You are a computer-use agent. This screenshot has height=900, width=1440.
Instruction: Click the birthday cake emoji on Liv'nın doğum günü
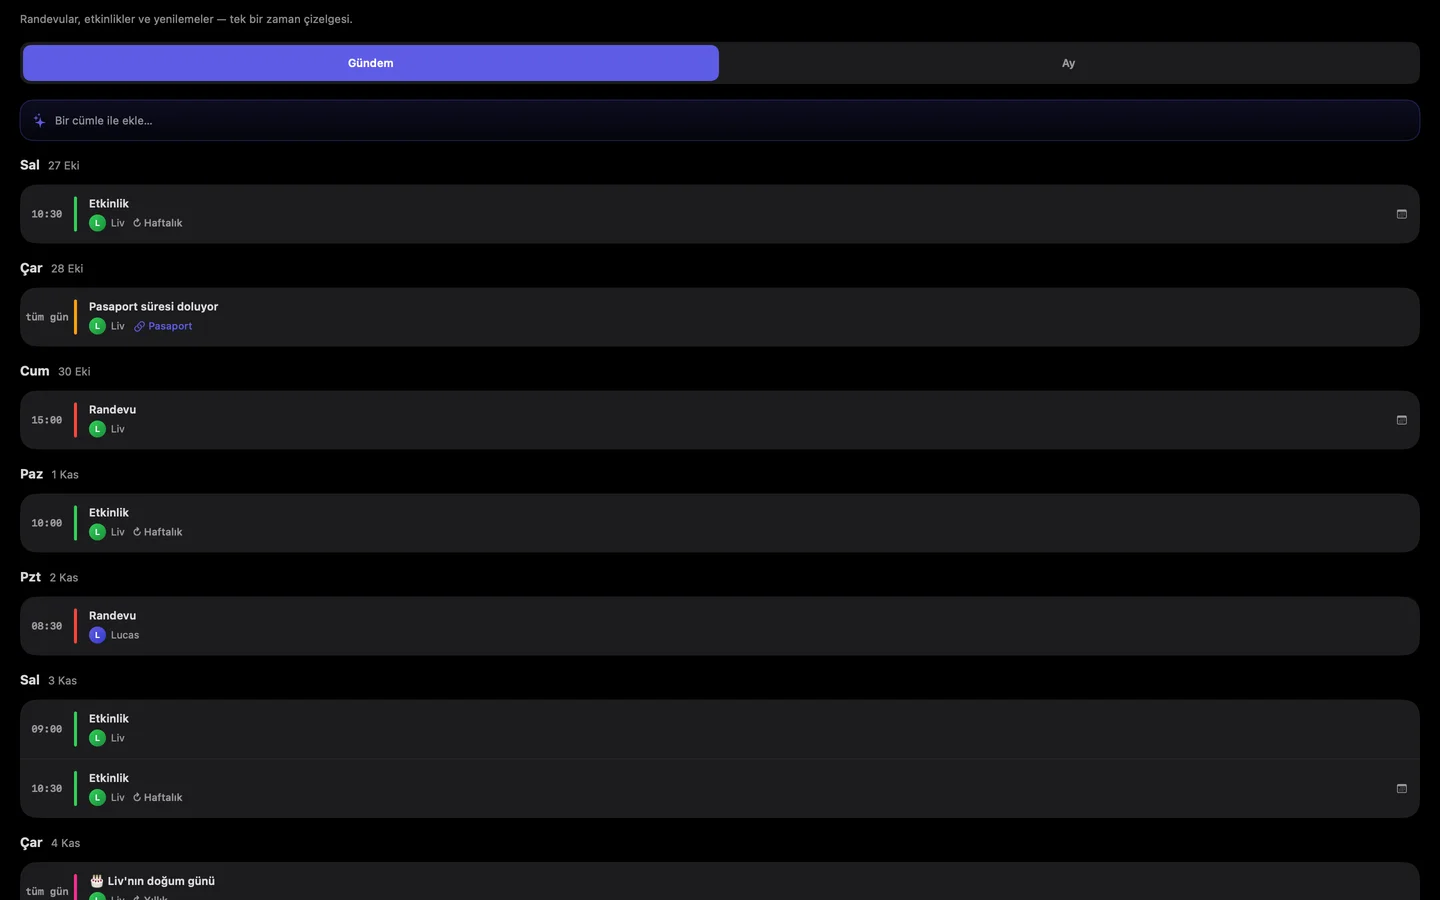[97, 881]
